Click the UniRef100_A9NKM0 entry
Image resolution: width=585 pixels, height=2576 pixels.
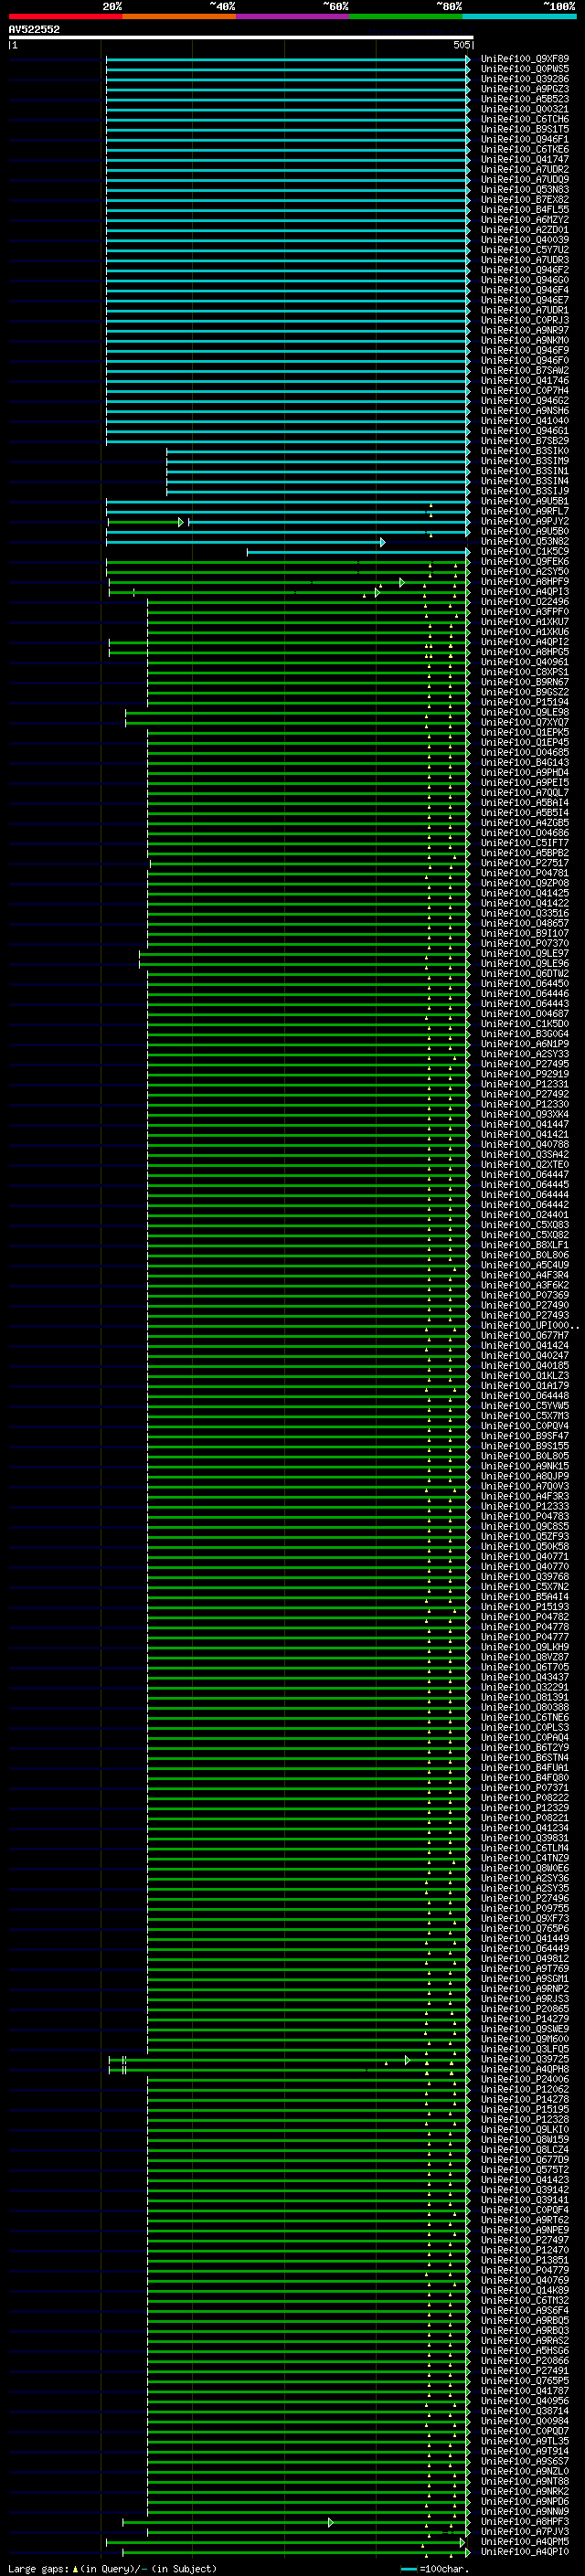coord(524,340)
